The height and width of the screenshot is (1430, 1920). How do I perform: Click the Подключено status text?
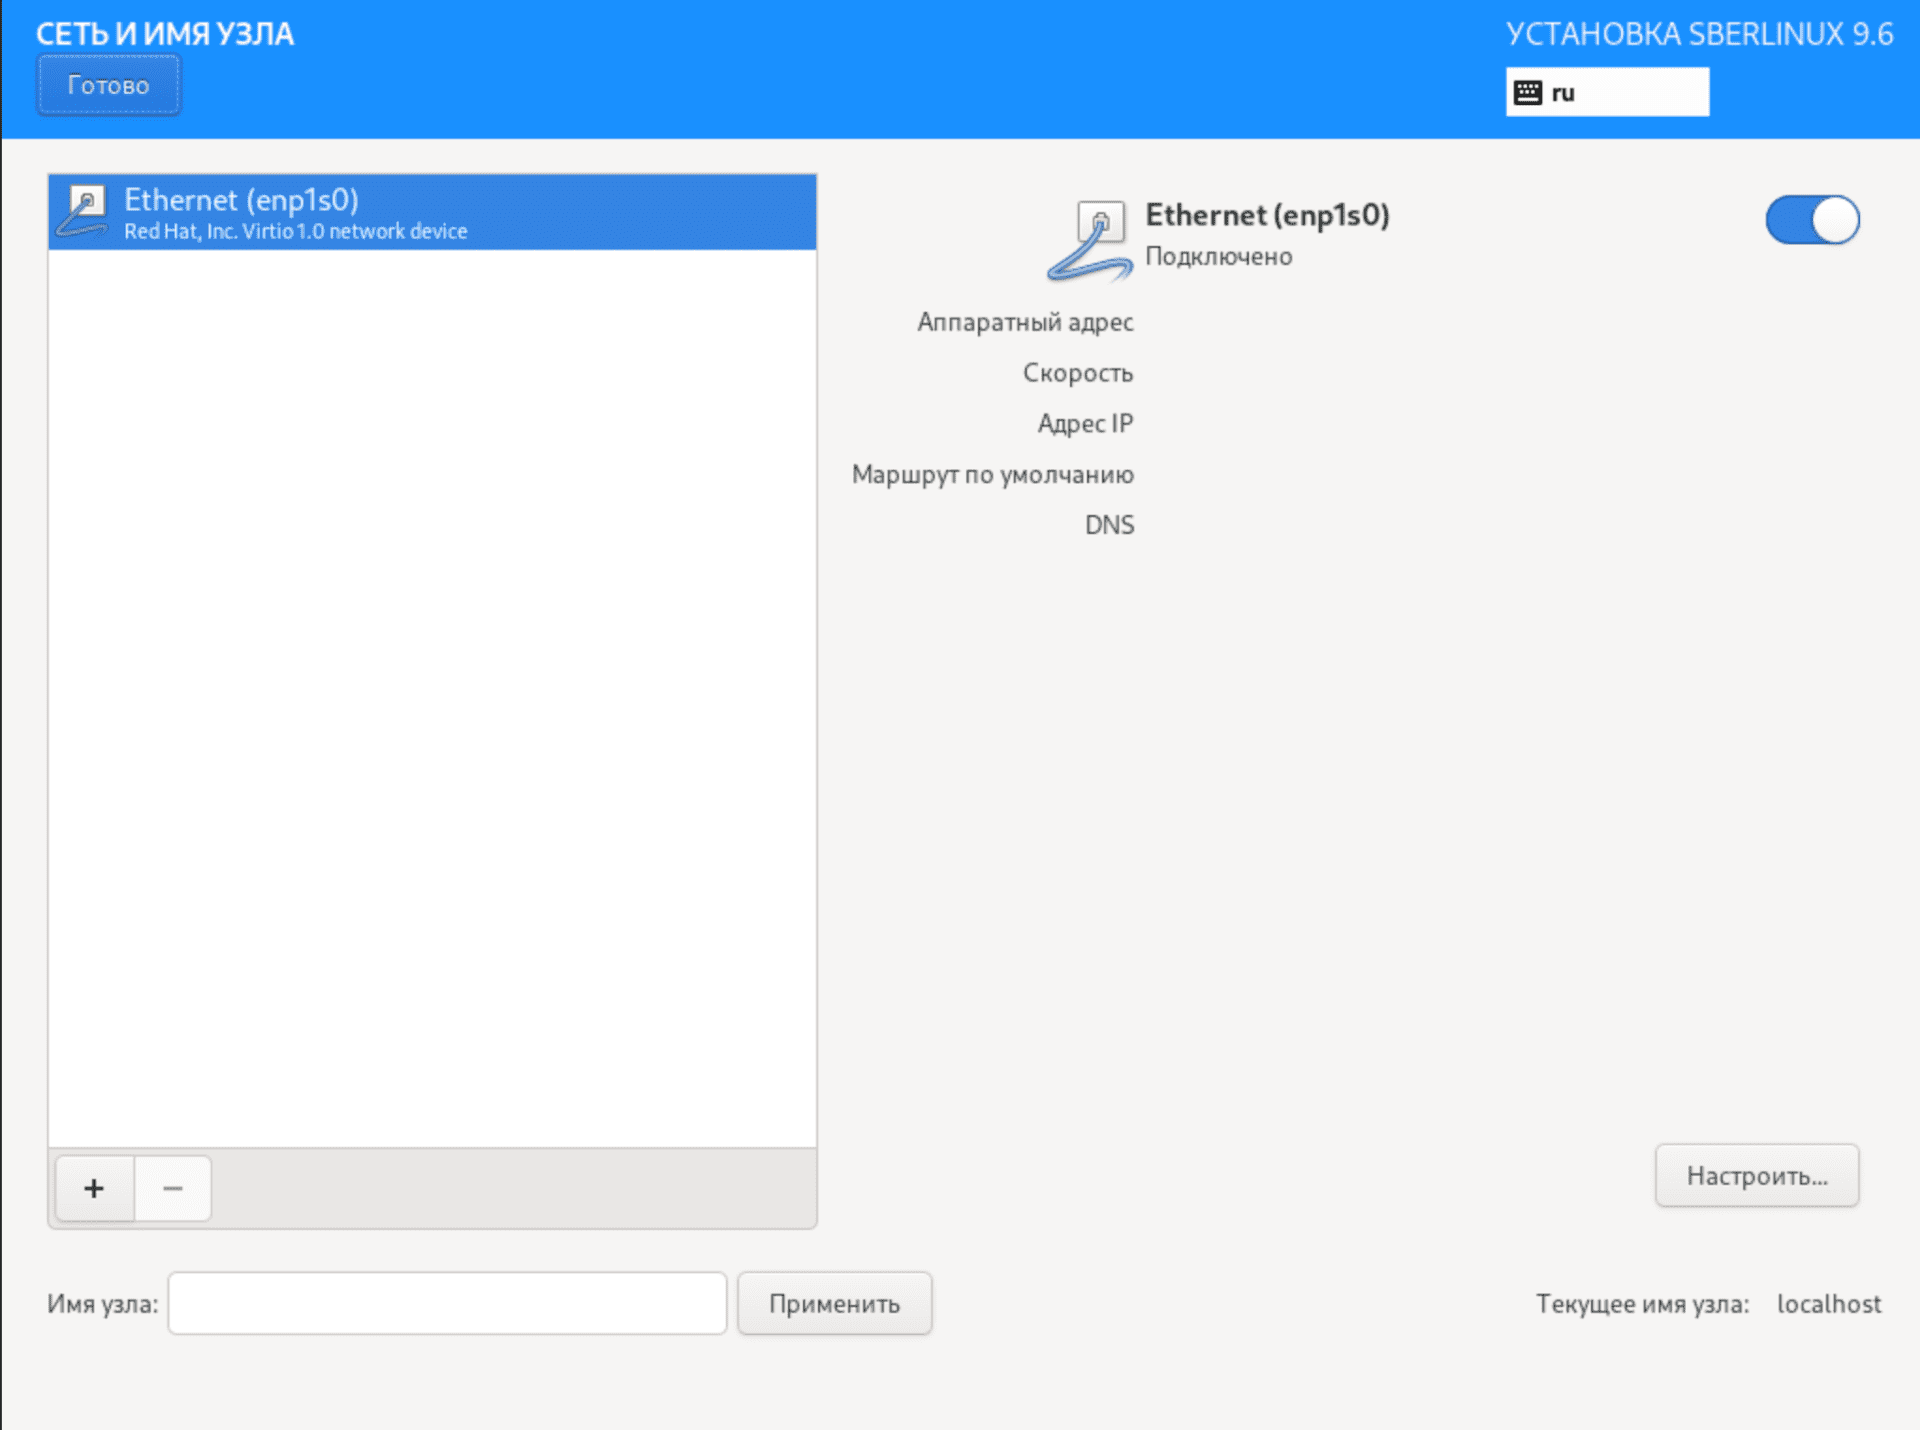(x=1218, y=256)
